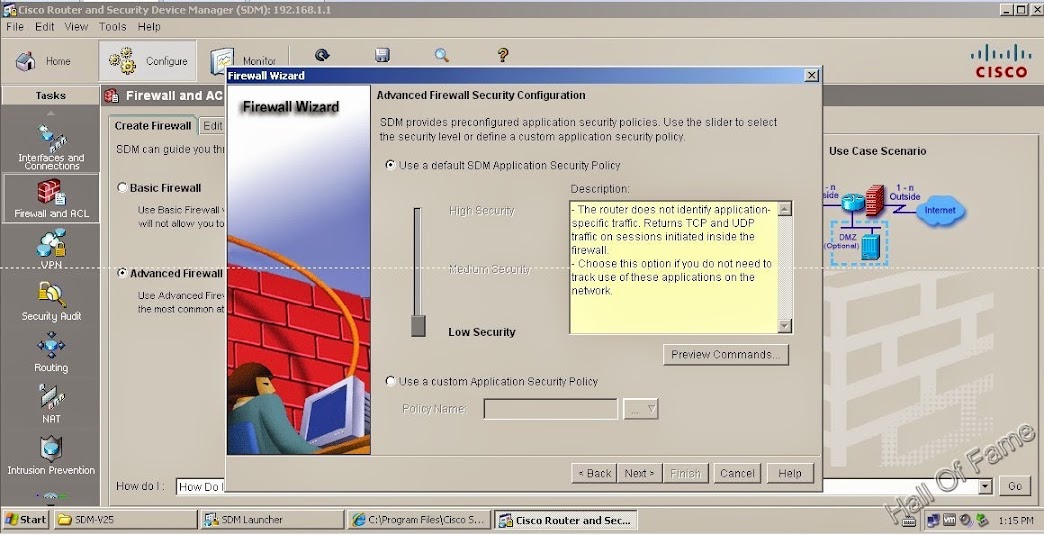Open Interfaces and Connections task
The width and height of the screenshot is (1044, 535).
click(51, 146)
